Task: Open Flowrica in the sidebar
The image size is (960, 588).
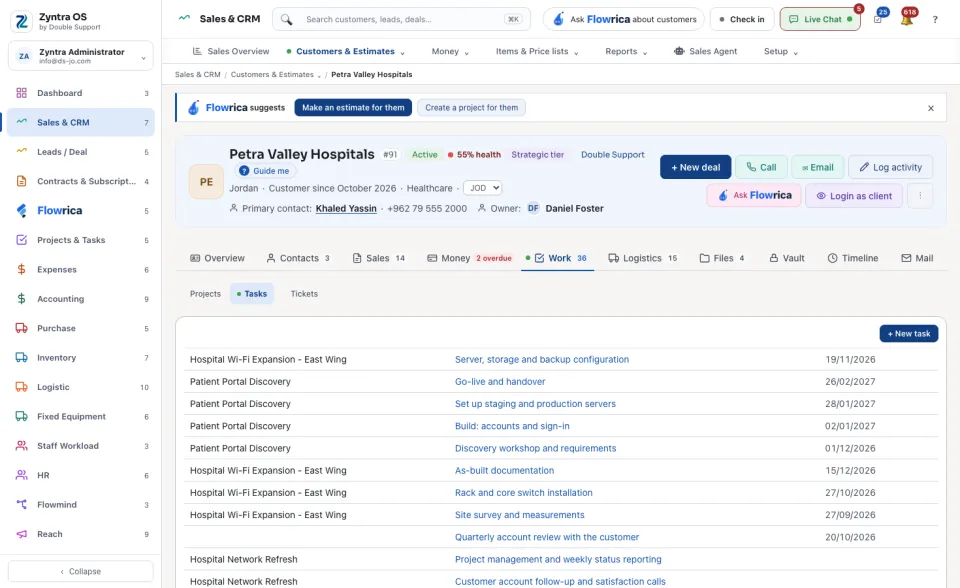Action: 80,211
